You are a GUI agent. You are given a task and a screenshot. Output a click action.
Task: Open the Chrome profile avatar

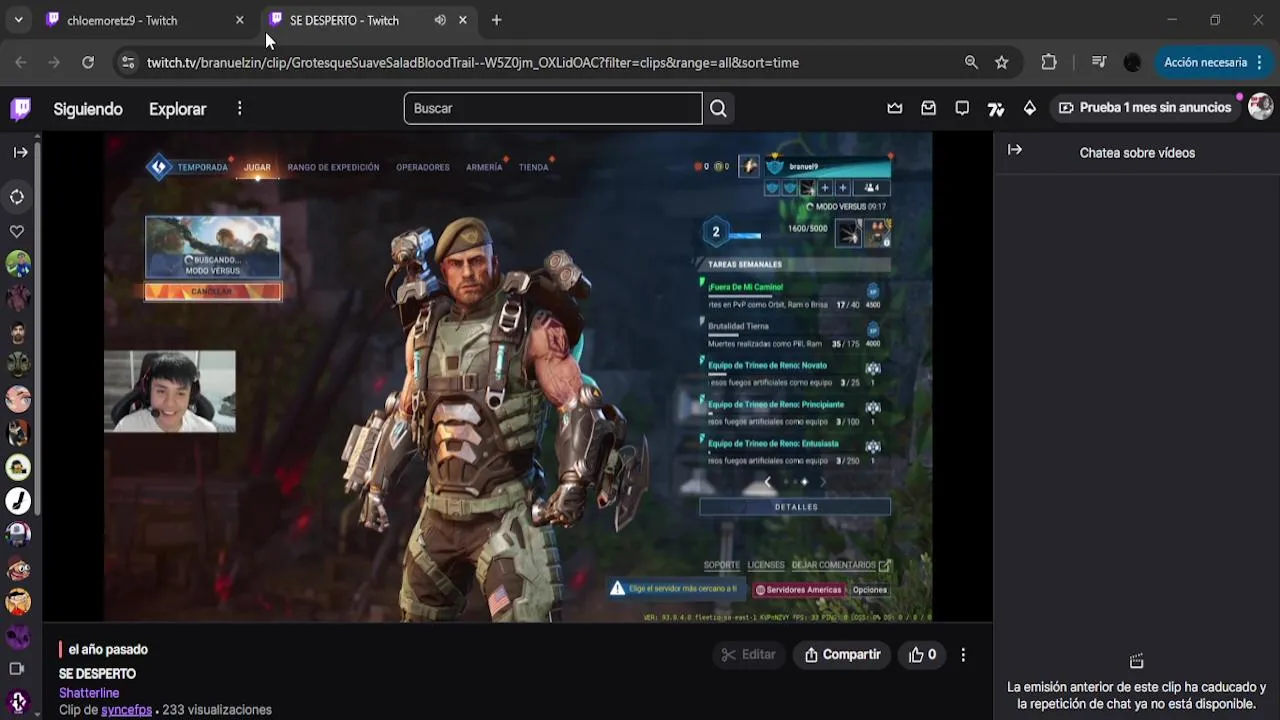1132,62
